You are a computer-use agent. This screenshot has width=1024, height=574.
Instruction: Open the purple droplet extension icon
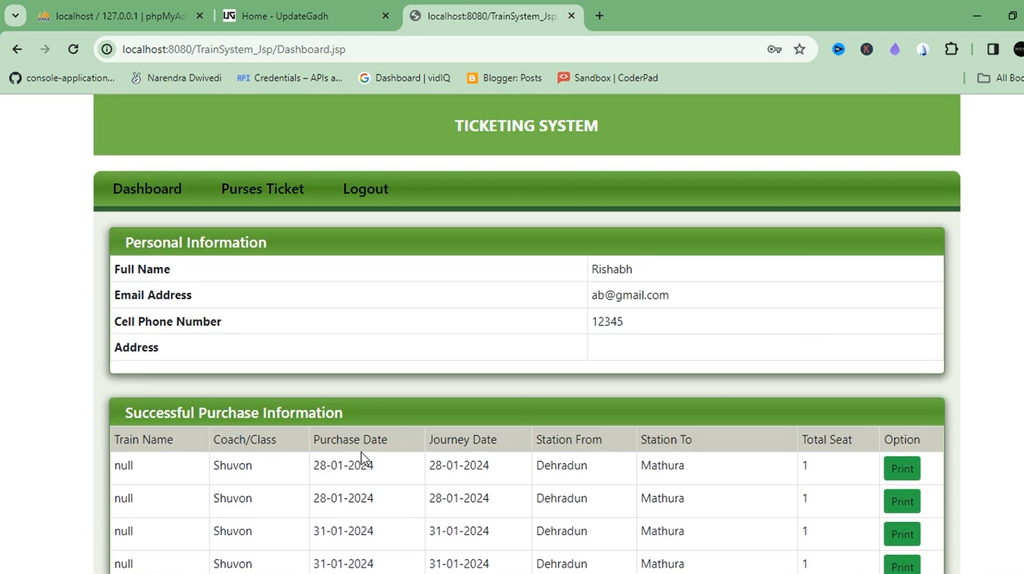[895, 49]
